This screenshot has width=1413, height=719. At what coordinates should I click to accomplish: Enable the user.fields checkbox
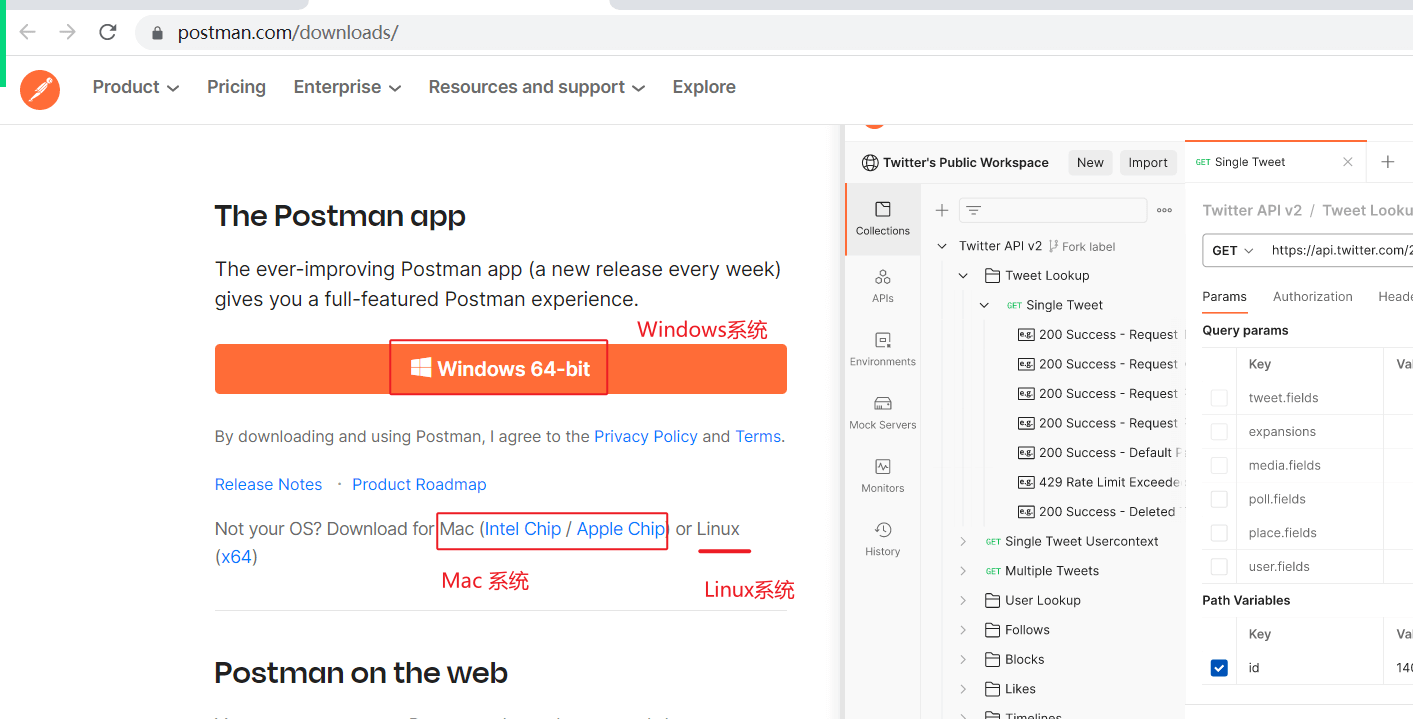[x=1219, y=567]
